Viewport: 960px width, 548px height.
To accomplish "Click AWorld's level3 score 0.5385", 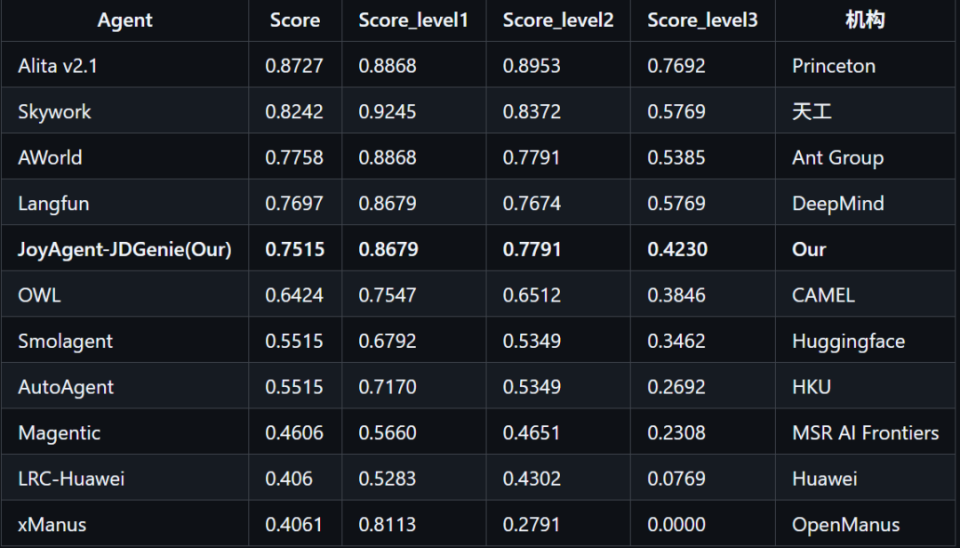I will click(x=677, y=157).
